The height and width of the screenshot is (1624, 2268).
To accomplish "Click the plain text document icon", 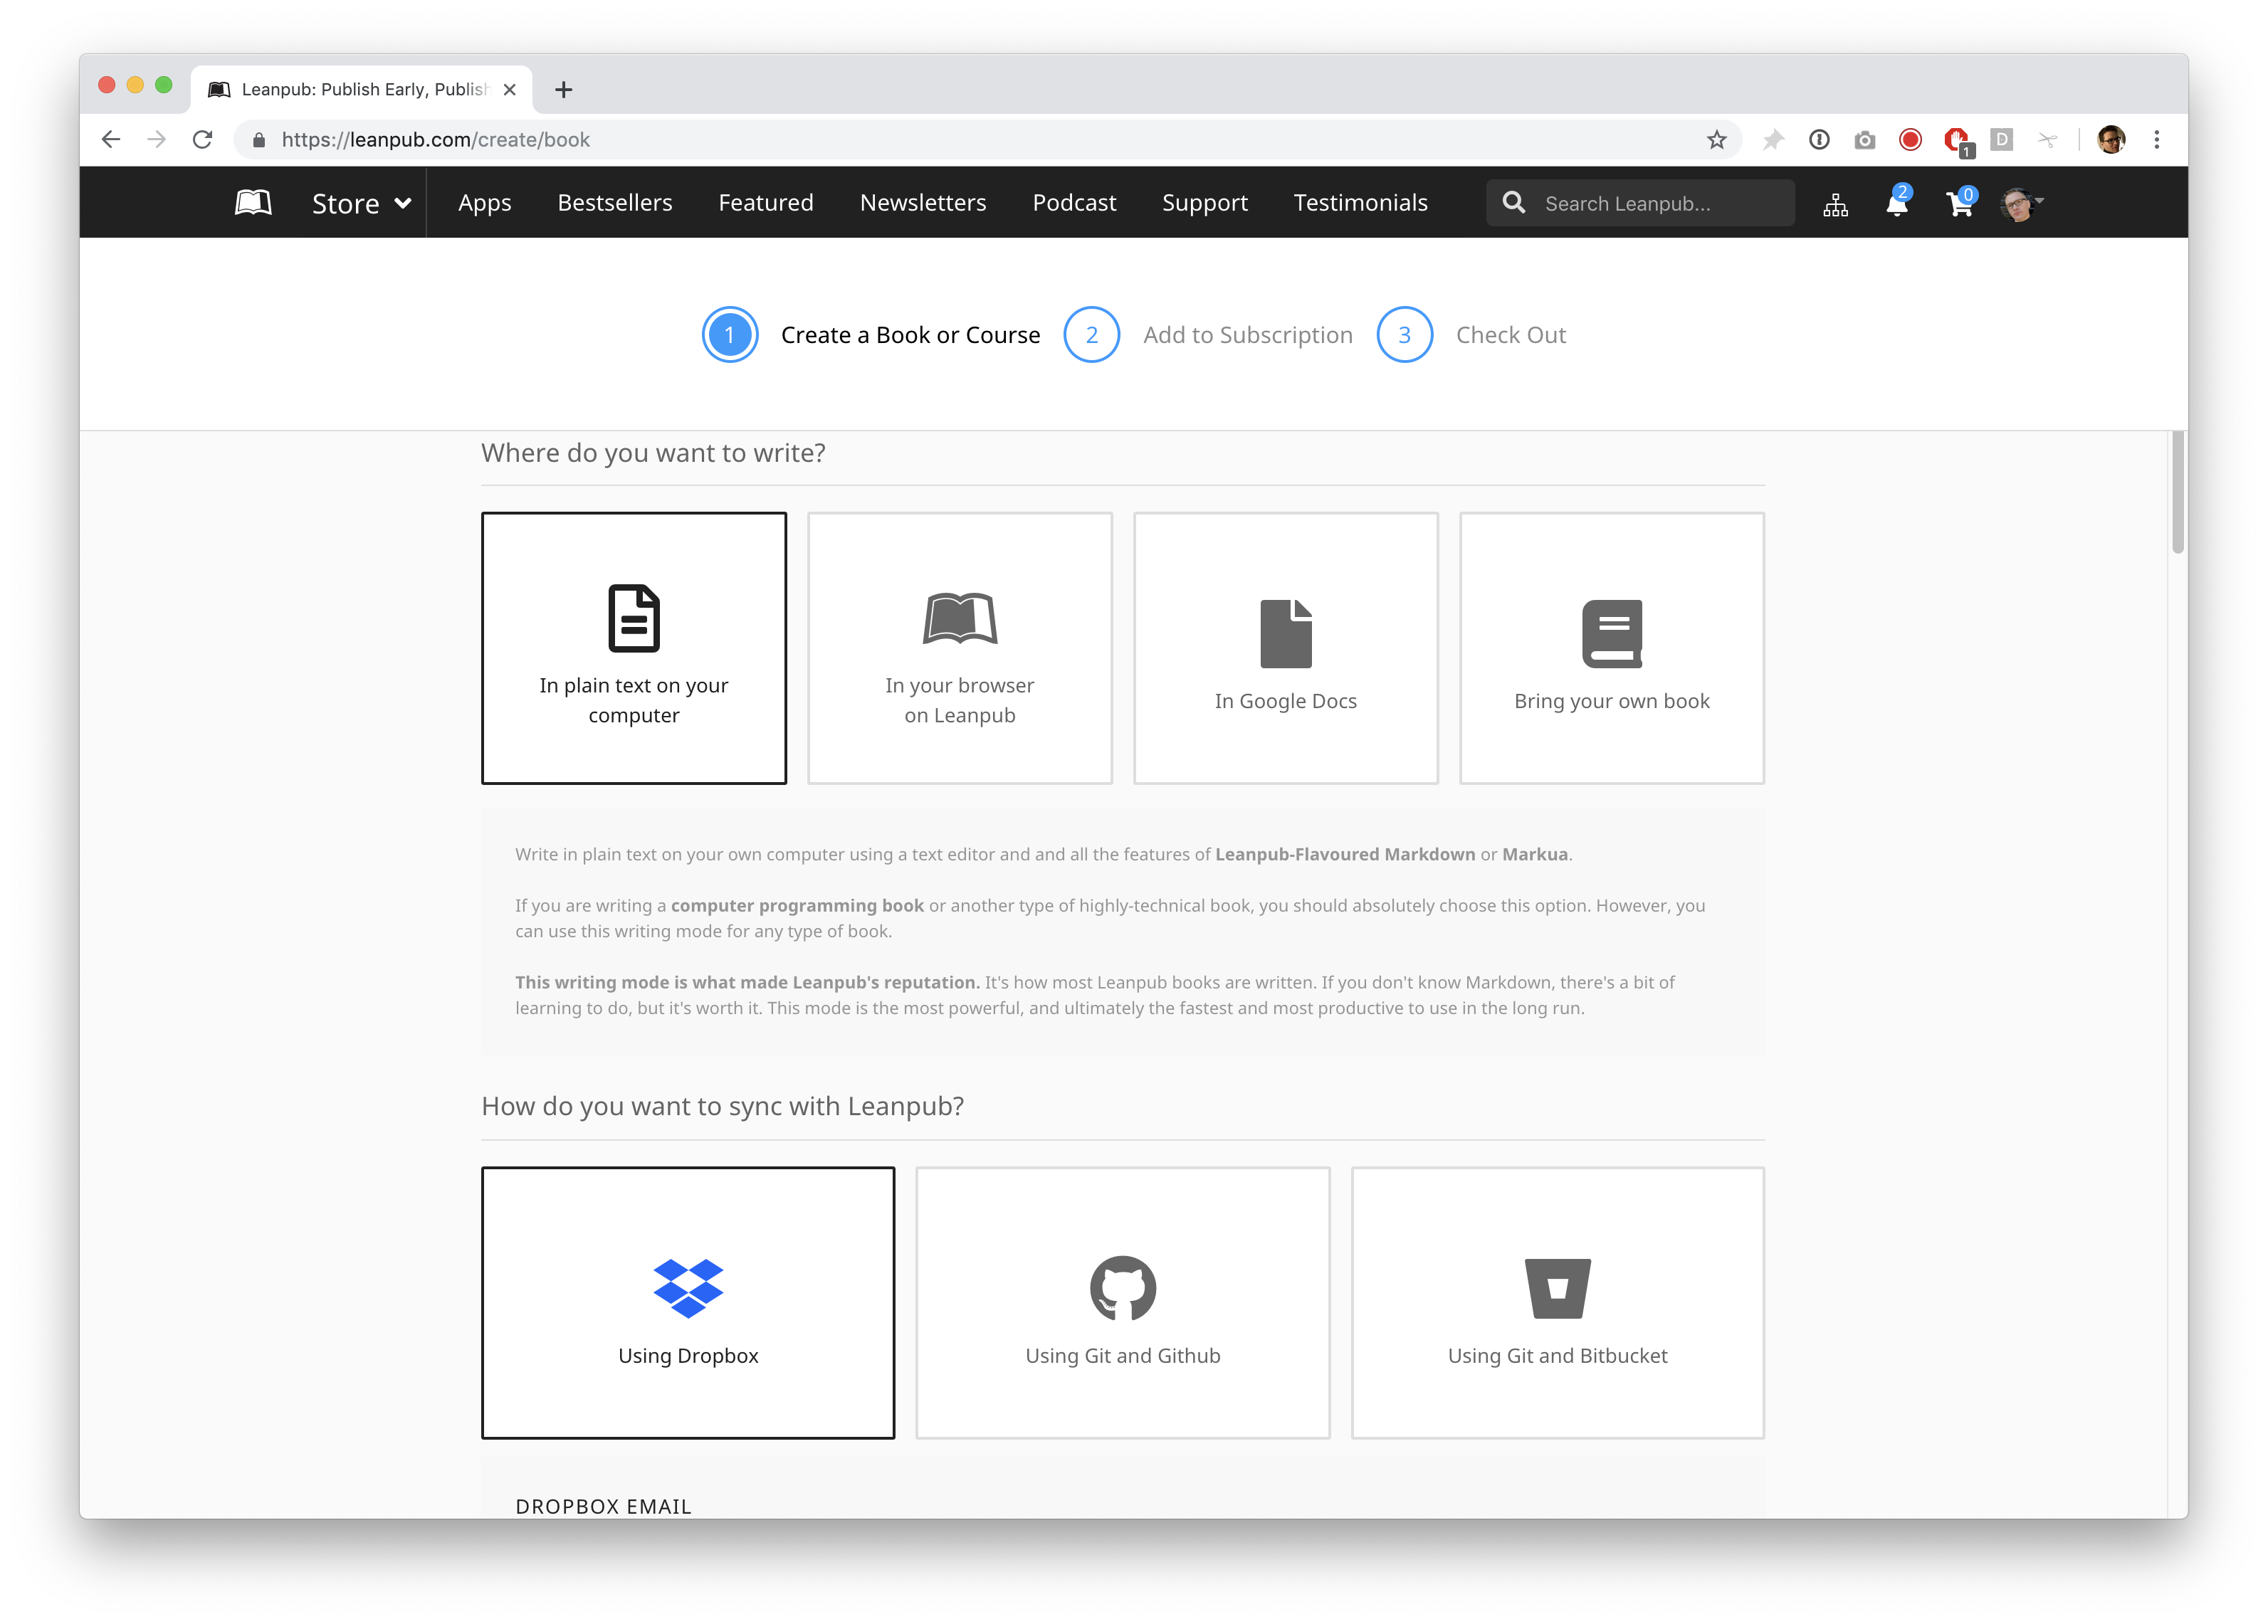I will [x=634, y=618].
